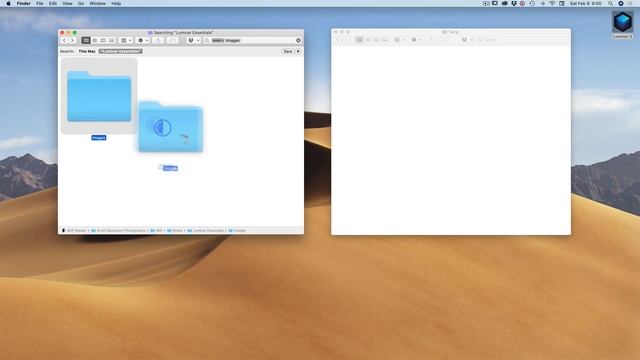This screenshot has height=360, width=640.
Task: Select the This Mac search scope
Action: [x=87, y=51]
